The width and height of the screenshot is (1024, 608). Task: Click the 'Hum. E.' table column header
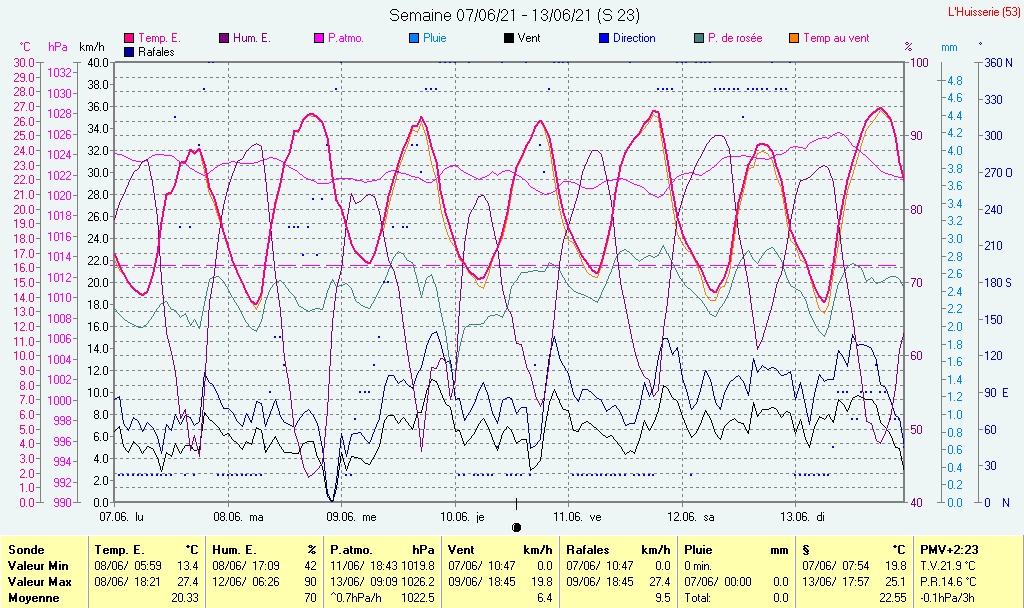tap(234, 550)
